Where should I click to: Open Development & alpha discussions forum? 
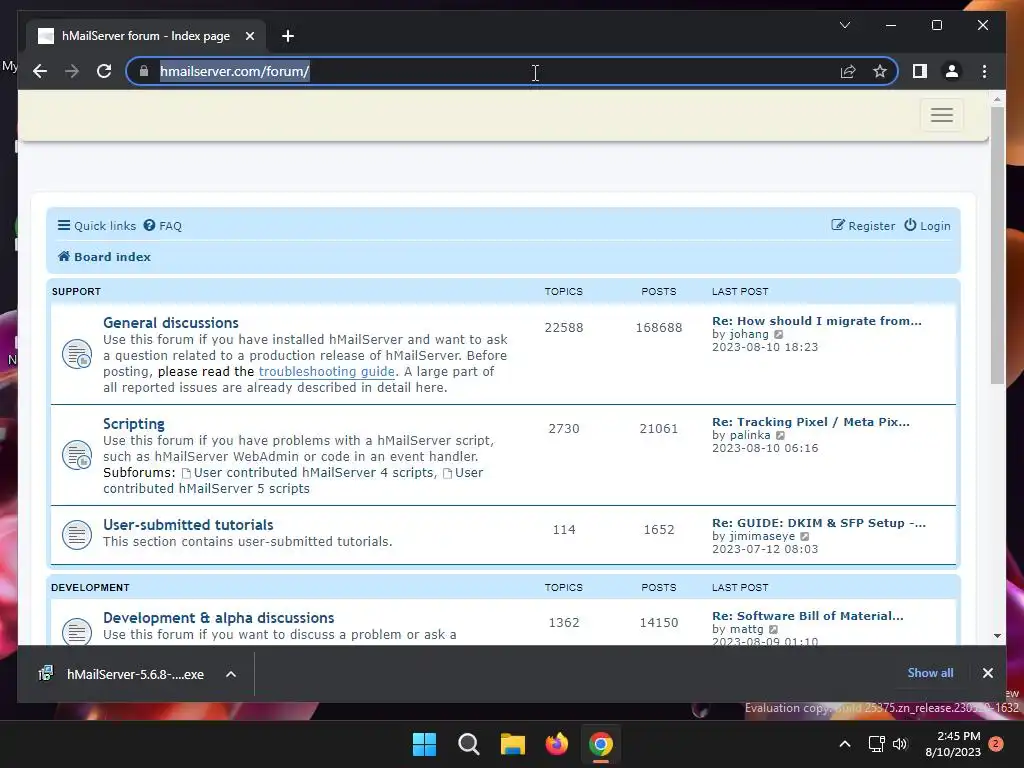tap(218, 618)
